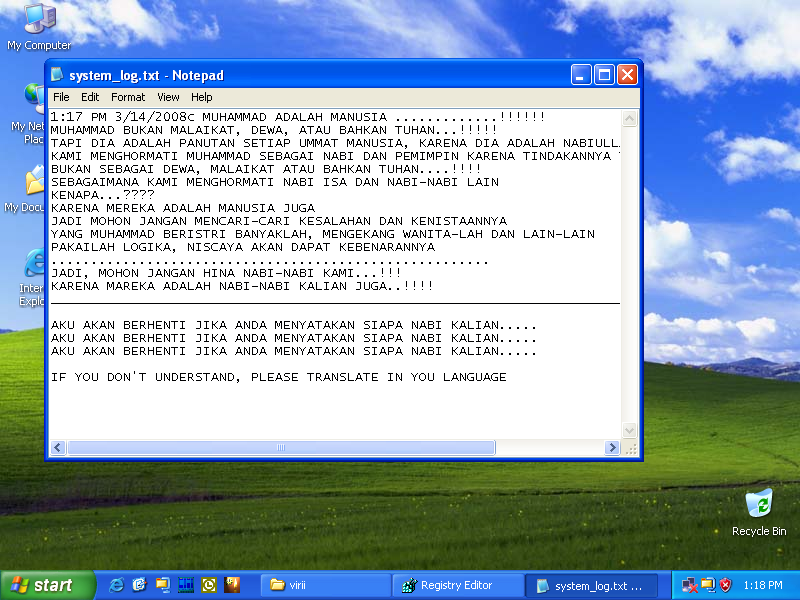Click the Notepad icon in the title bar
This screenshot has height=600, width=800.
(x=57, y=75)
